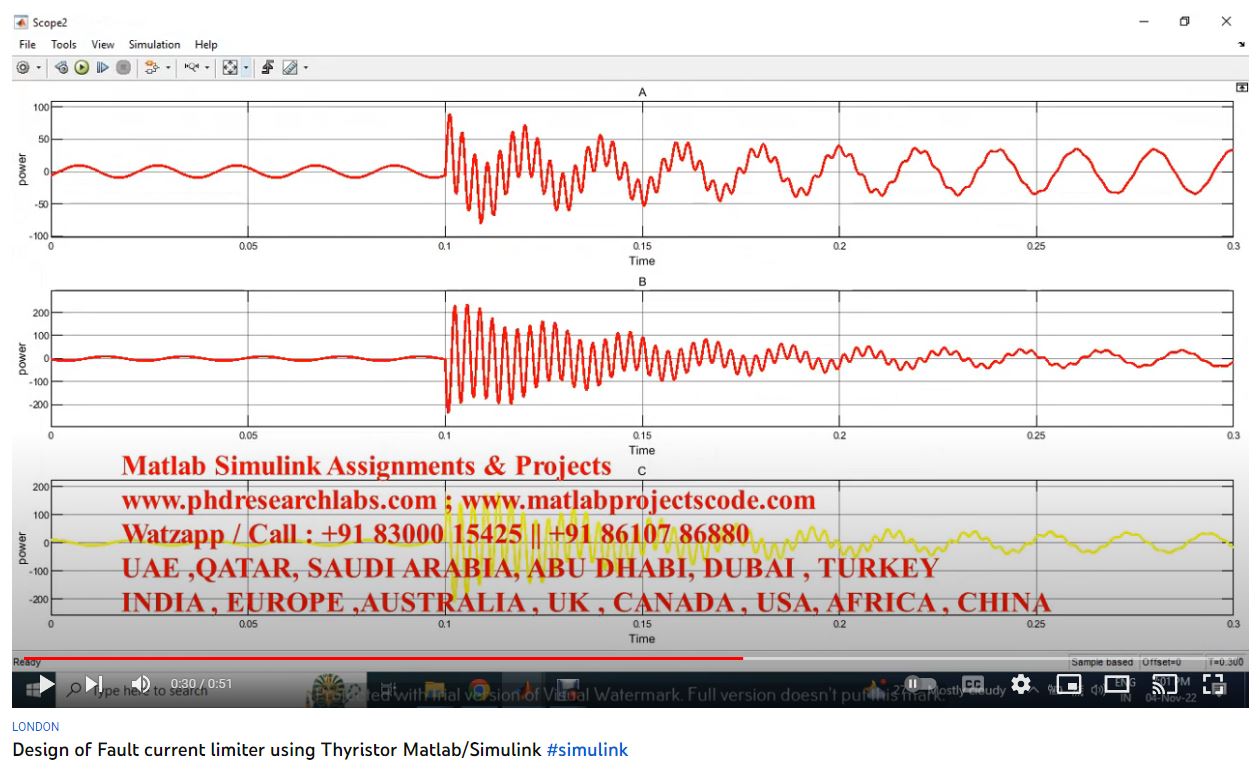
Task: Expand the Cursor Measurements dropdown arrow
Action: pos(306,67)
